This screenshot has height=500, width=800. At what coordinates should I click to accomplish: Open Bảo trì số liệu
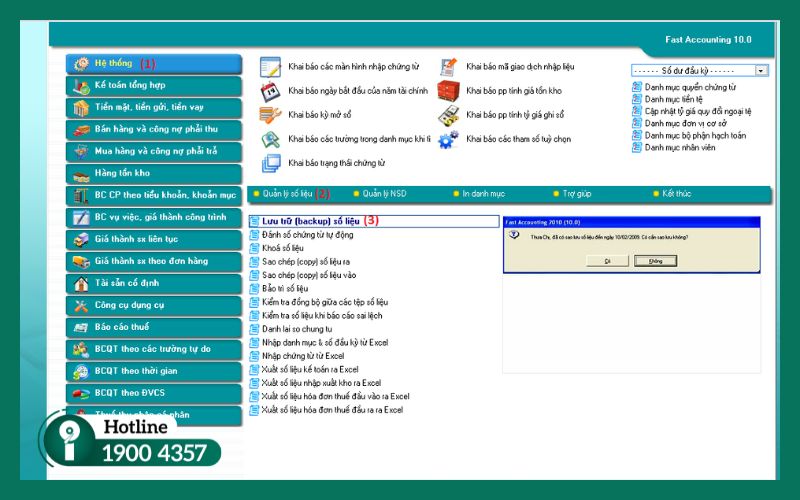click(285, 289)
